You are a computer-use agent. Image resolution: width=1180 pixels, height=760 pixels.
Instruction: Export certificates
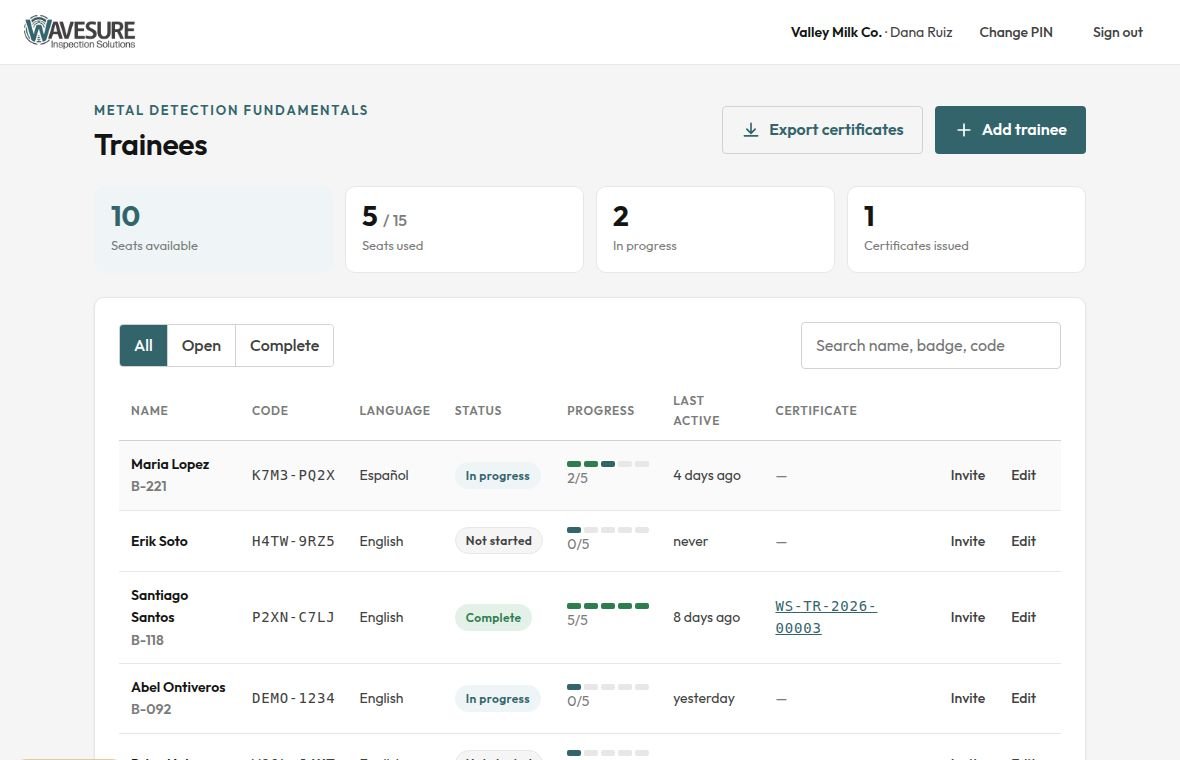click(822, 130)
